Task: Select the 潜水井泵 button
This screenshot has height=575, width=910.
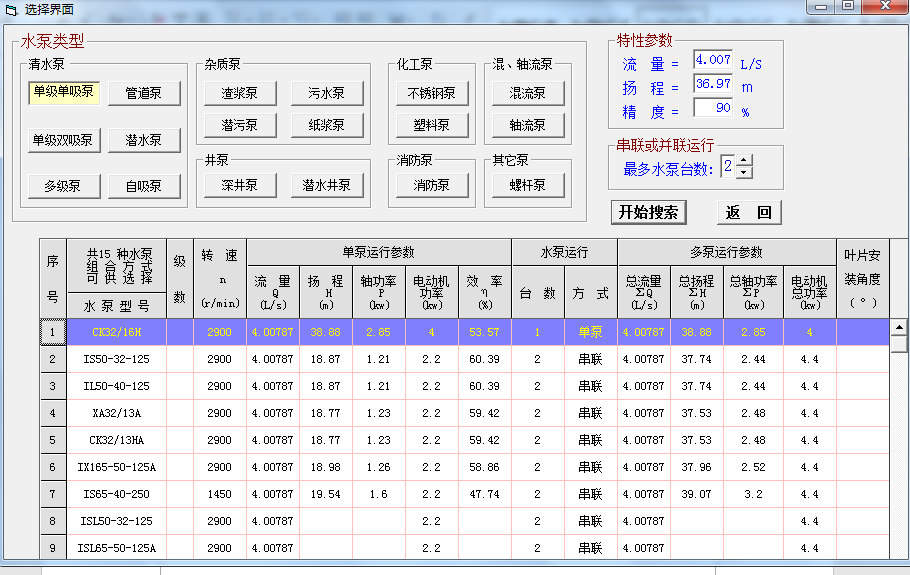Action: [327, 186]
